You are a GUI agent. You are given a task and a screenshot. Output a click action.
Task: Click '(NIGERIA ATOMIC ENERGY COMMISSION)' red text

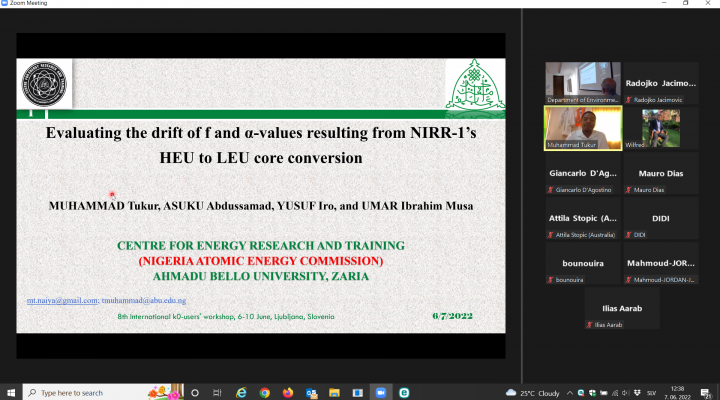coord(261,261)
